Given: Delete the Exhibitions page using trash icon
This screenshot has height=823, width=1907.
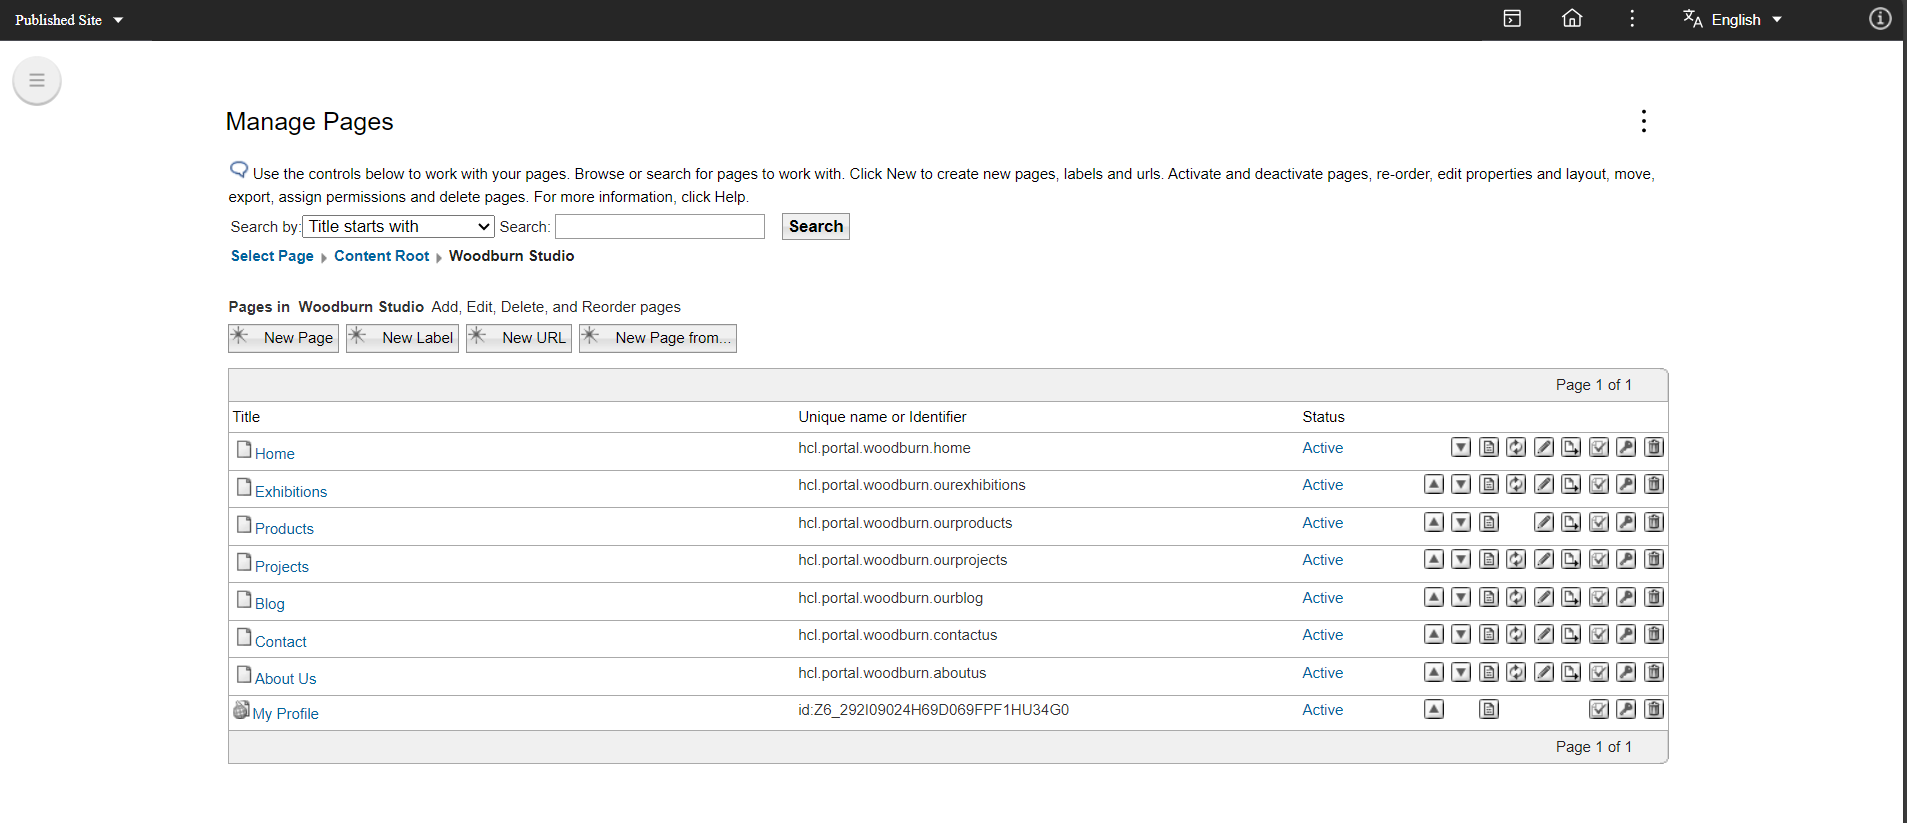Looking at the screenshot, I should coord(1654,485).
